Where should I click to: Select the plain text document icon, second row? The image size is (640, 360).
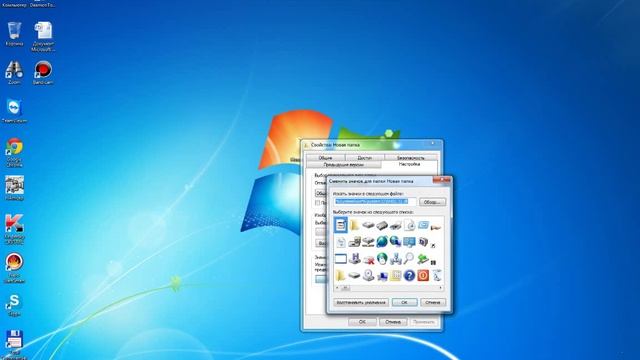(340, 242)
